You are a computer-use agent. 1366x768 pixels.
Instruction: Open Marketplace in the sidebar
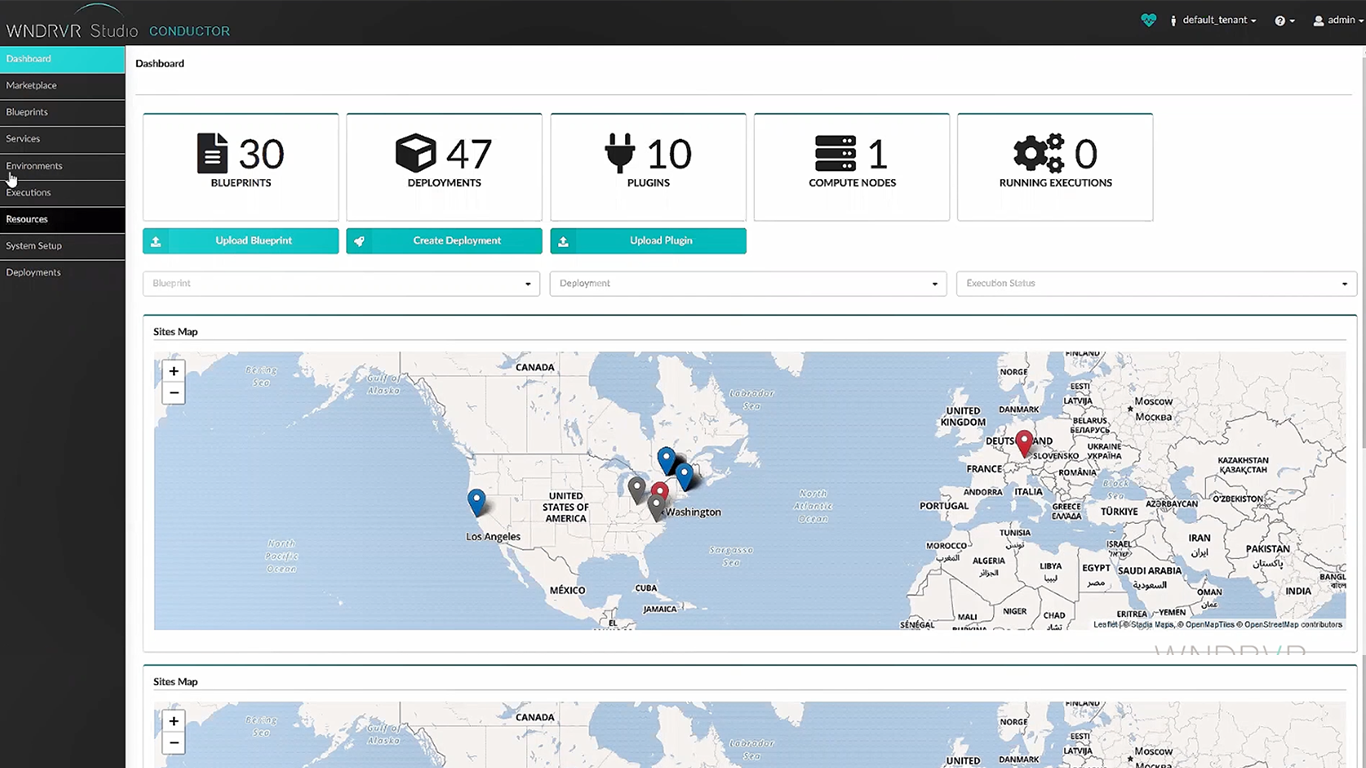click(x=62, y=86)
